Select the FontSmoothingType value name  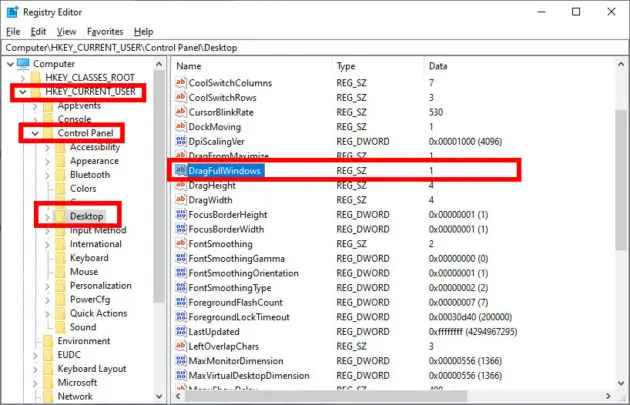[230, 288]
